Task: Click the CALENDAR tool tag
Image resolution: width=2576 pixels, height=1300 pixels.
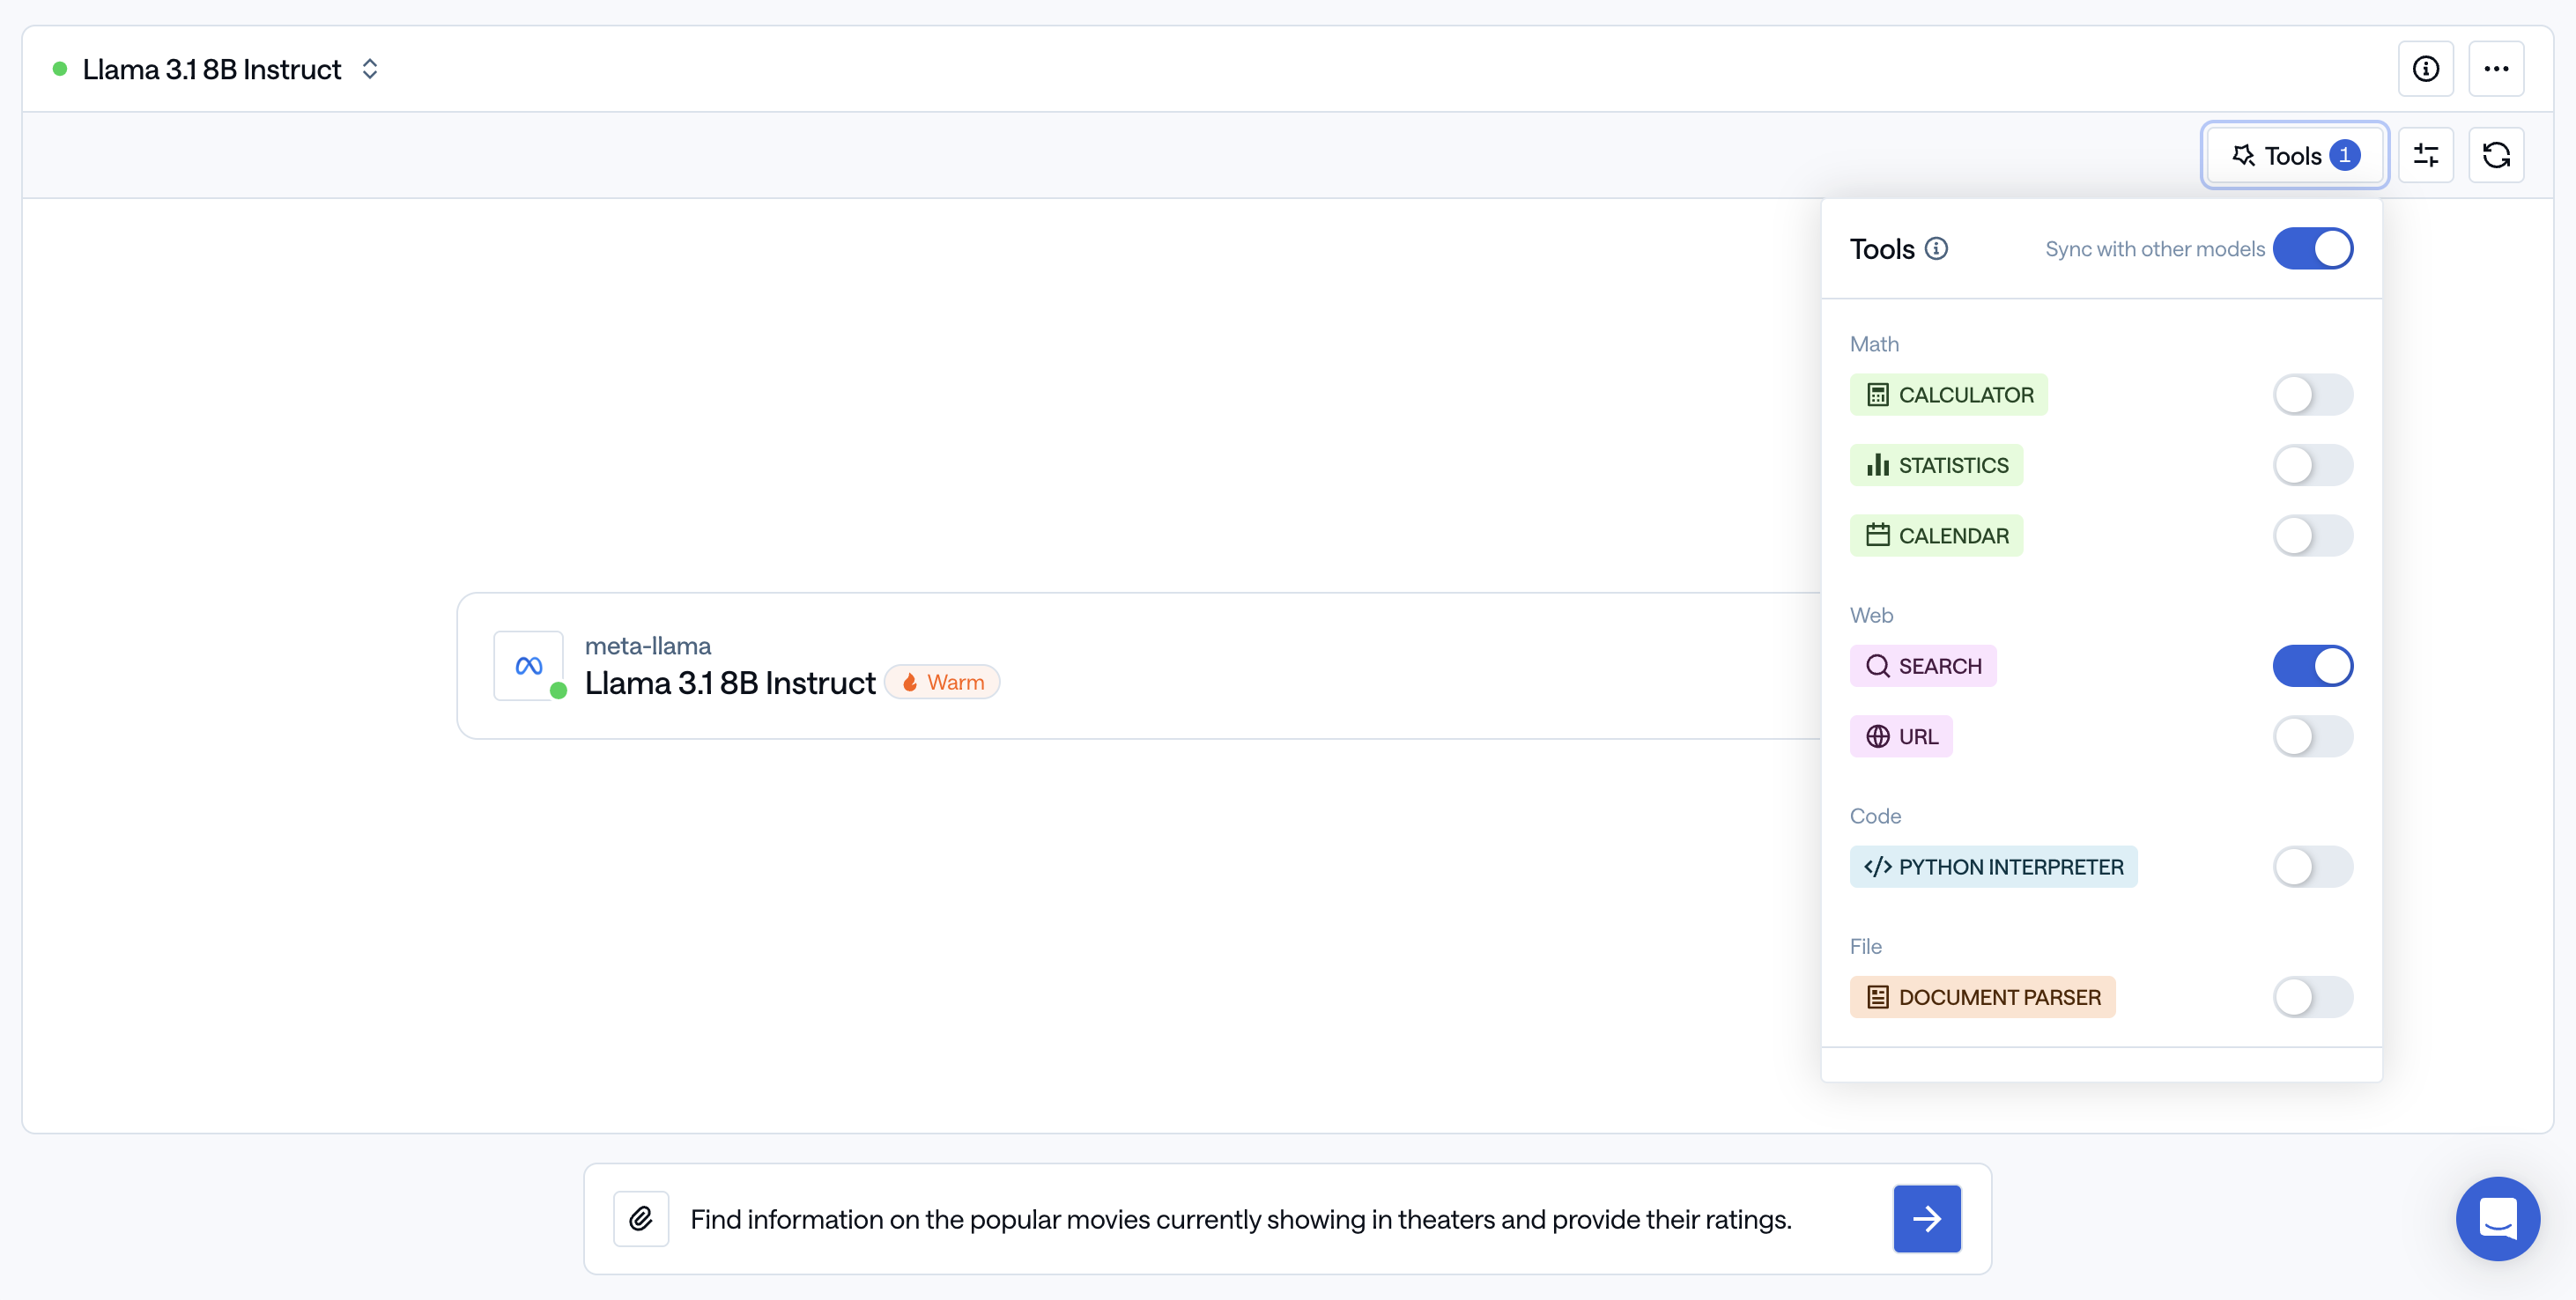Action: (x=1936, y=536)
